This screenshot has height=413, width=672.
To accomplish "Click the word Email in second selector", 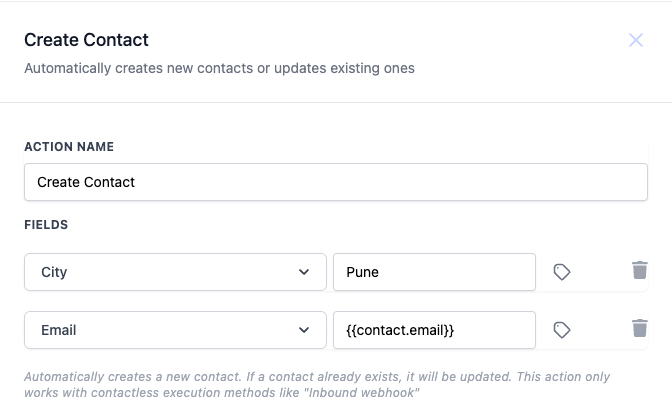I will click(59, 330).
